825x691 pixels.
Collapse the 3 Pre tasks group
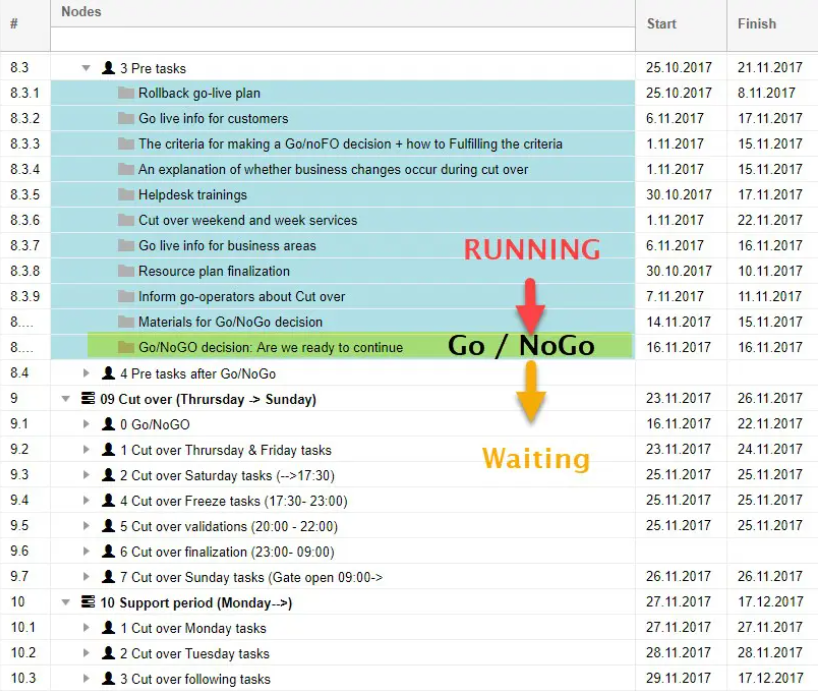click(x=87, y=68)
